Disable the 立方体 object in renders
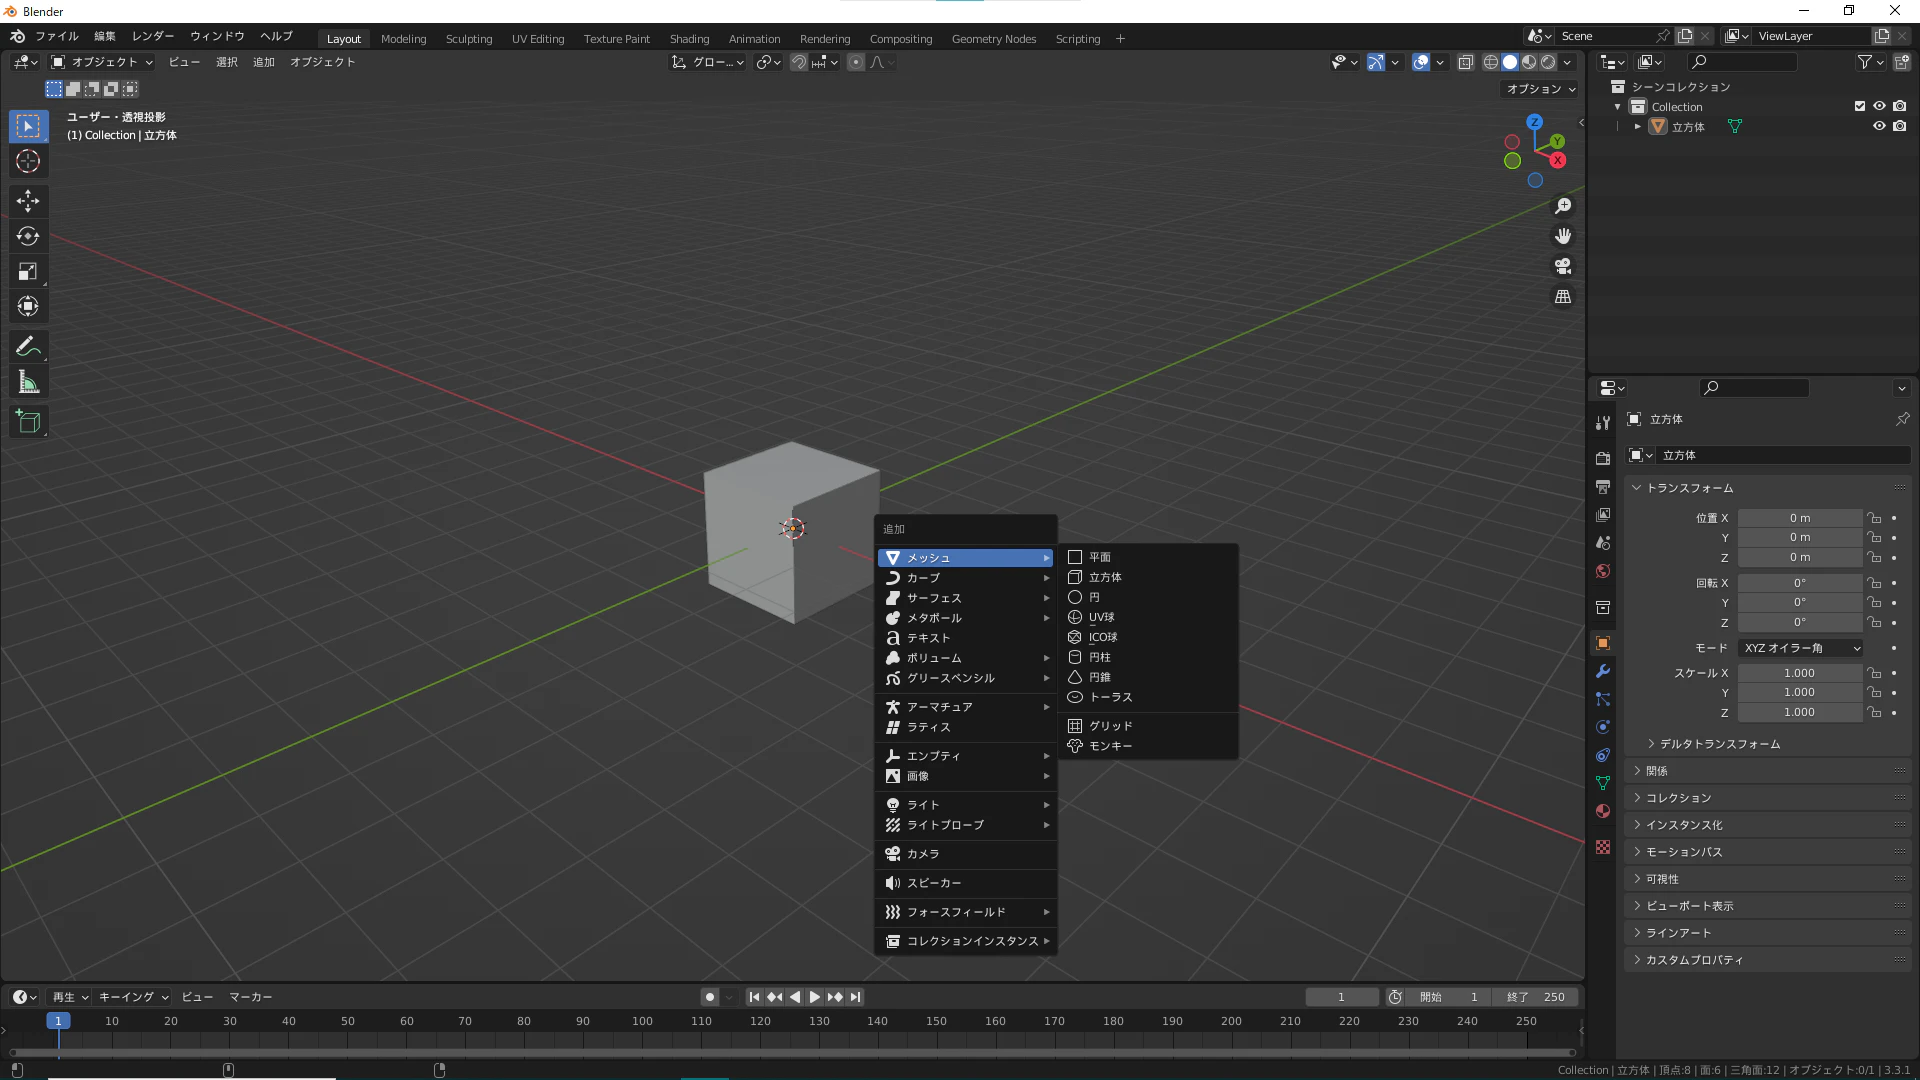The width and height of the screenshot is (1920, 1080). [x=1899, y=126]
